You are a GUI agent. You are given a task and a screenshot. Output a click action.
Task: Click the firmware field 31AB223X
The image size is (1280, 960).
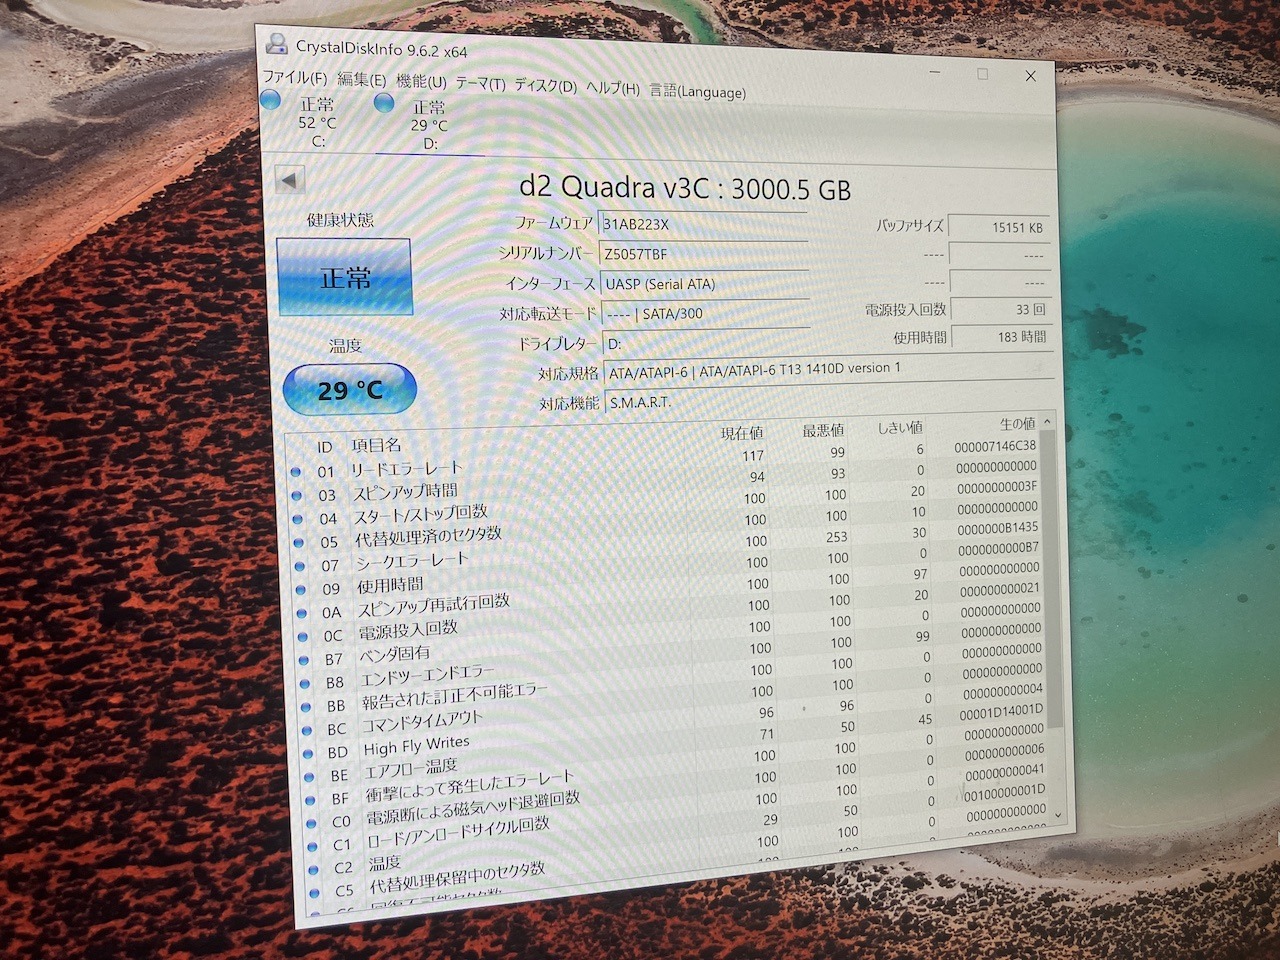click(702, 224)
